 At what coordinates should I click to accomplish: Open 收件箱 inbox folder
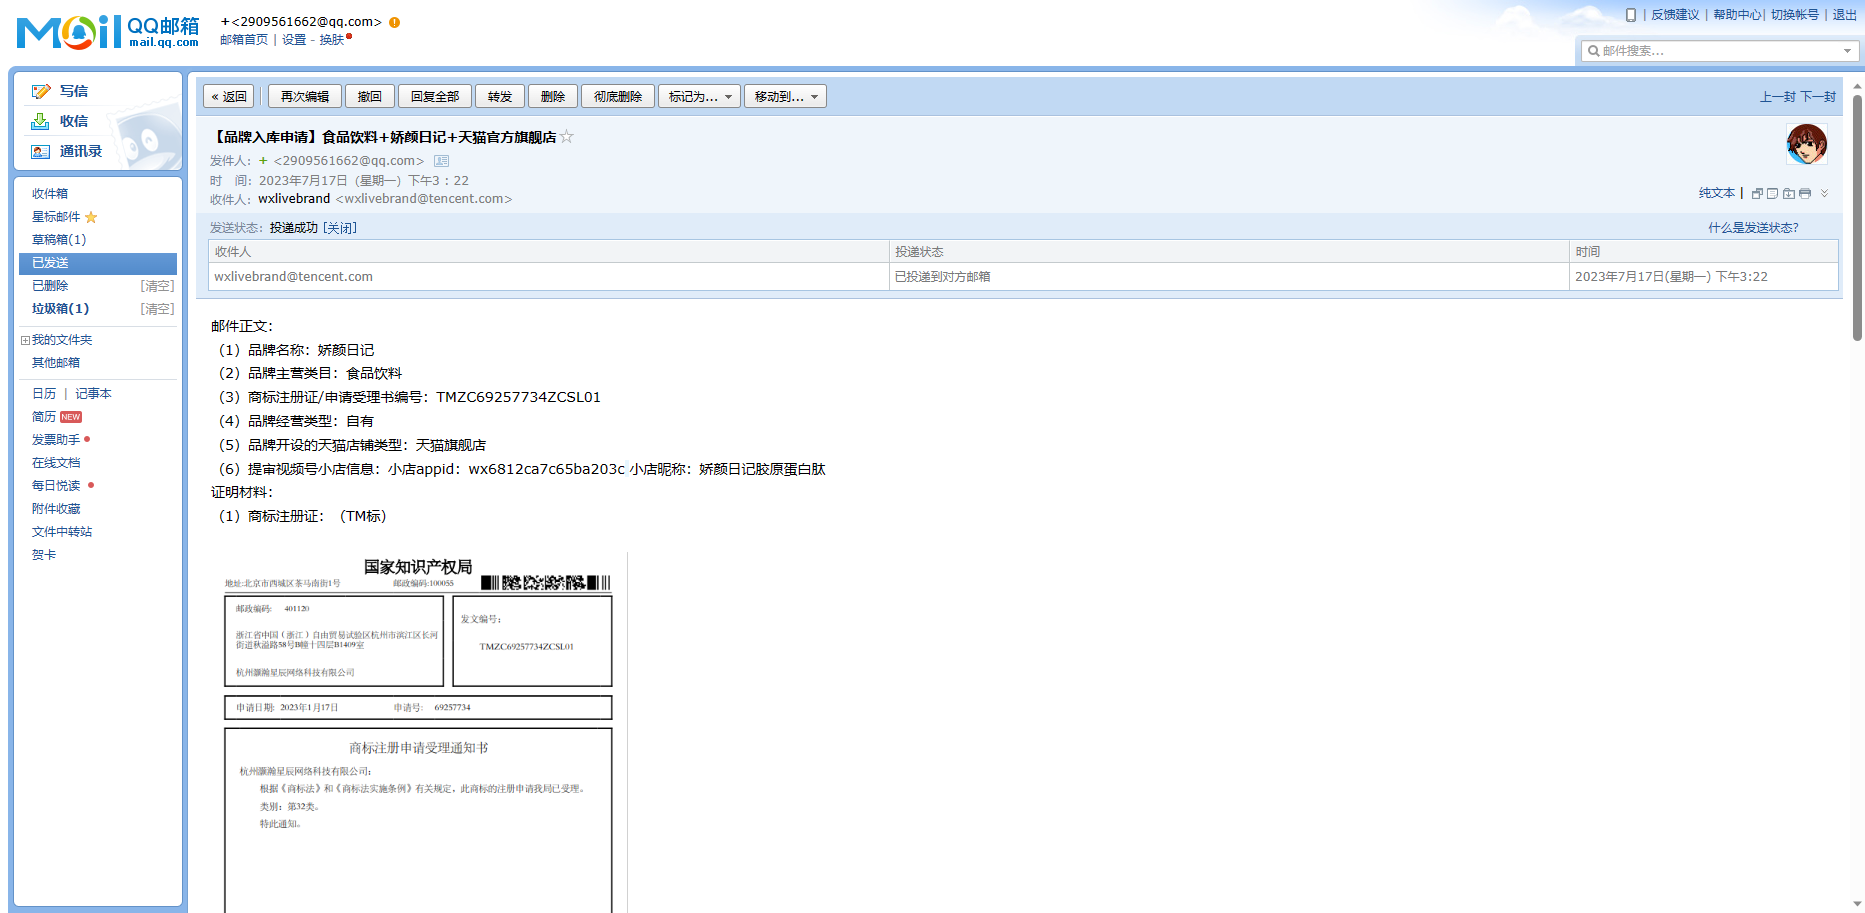tap(50, 194)
